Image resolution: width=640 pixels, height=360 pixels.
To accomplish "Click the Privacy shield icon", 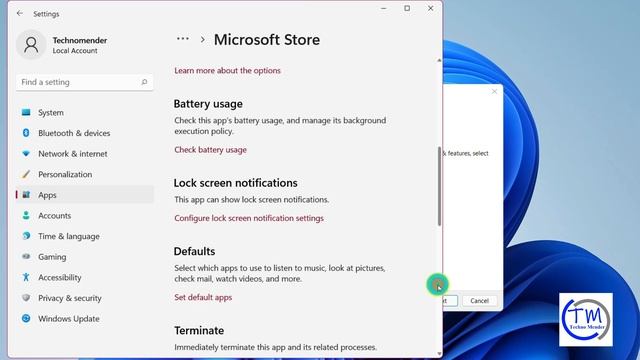I will (26, 298).
